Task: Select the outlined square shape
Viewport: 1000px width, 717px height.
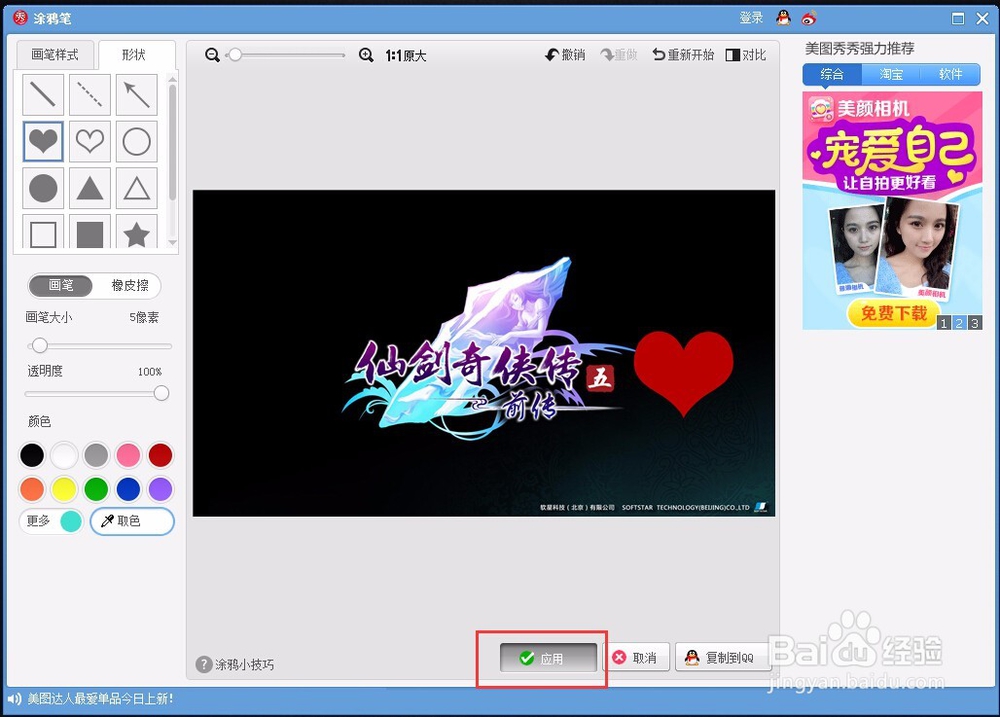Action: pos(43,232)
